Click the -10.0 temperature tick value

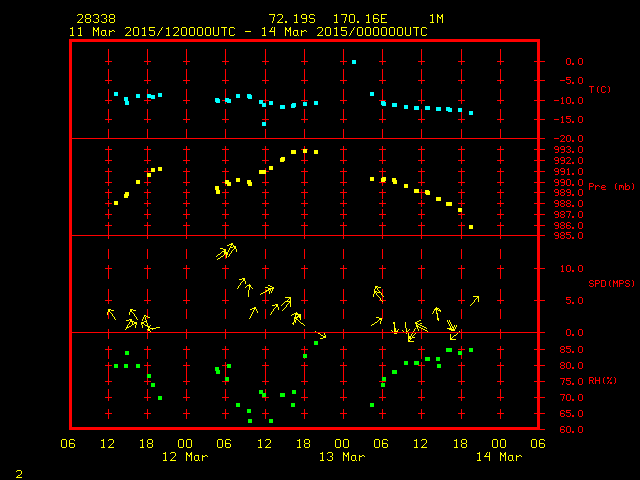coord(568,100)
